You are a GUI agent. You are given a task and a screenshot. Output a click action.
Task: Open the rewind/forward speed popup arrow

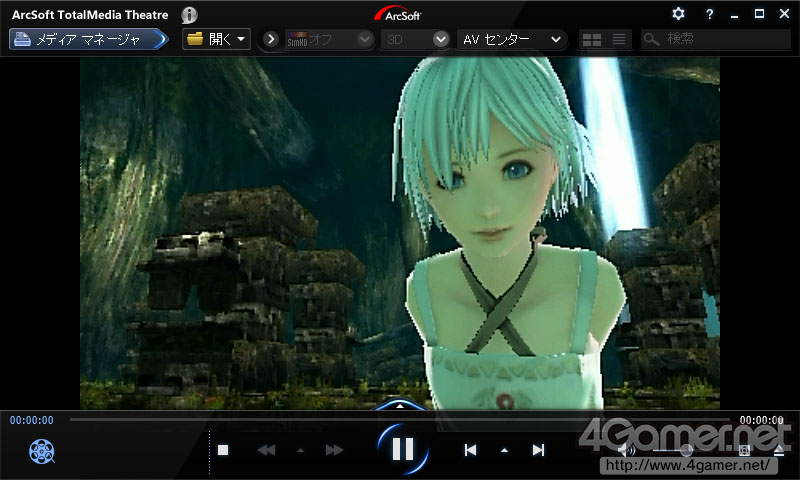pos(300,450)
